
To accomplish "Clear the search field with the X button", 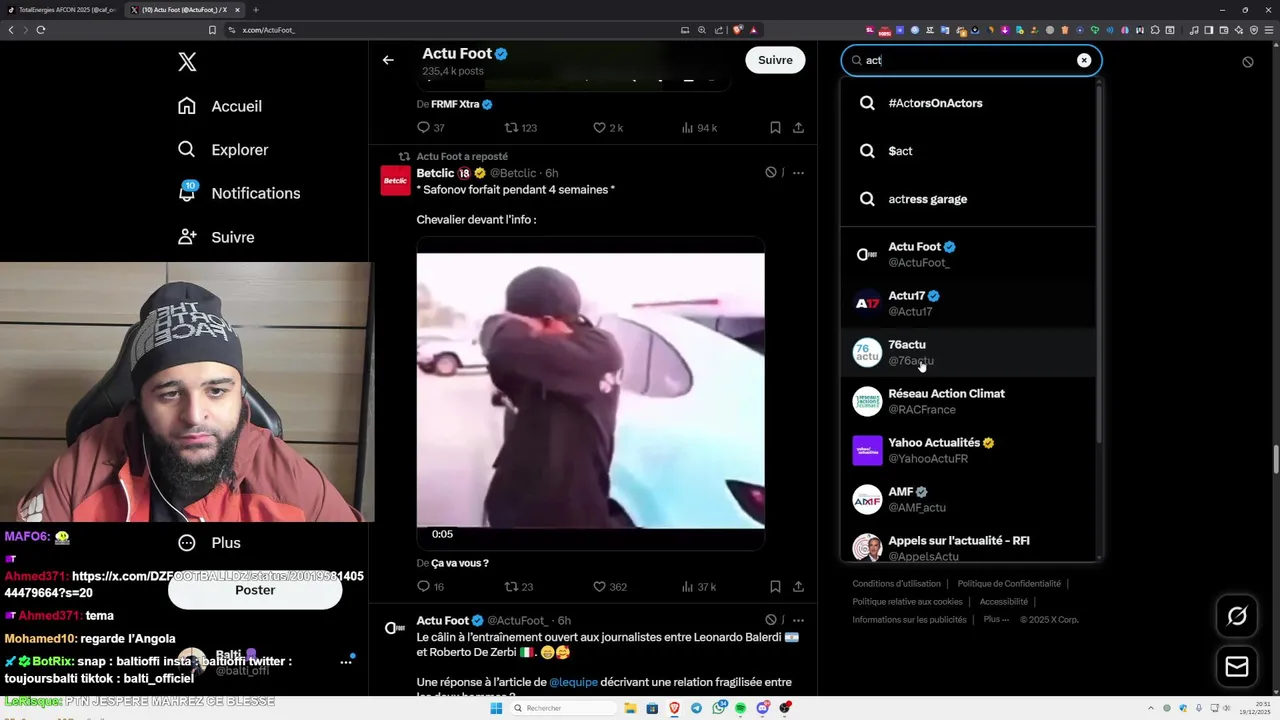I will coord(1084,60).
